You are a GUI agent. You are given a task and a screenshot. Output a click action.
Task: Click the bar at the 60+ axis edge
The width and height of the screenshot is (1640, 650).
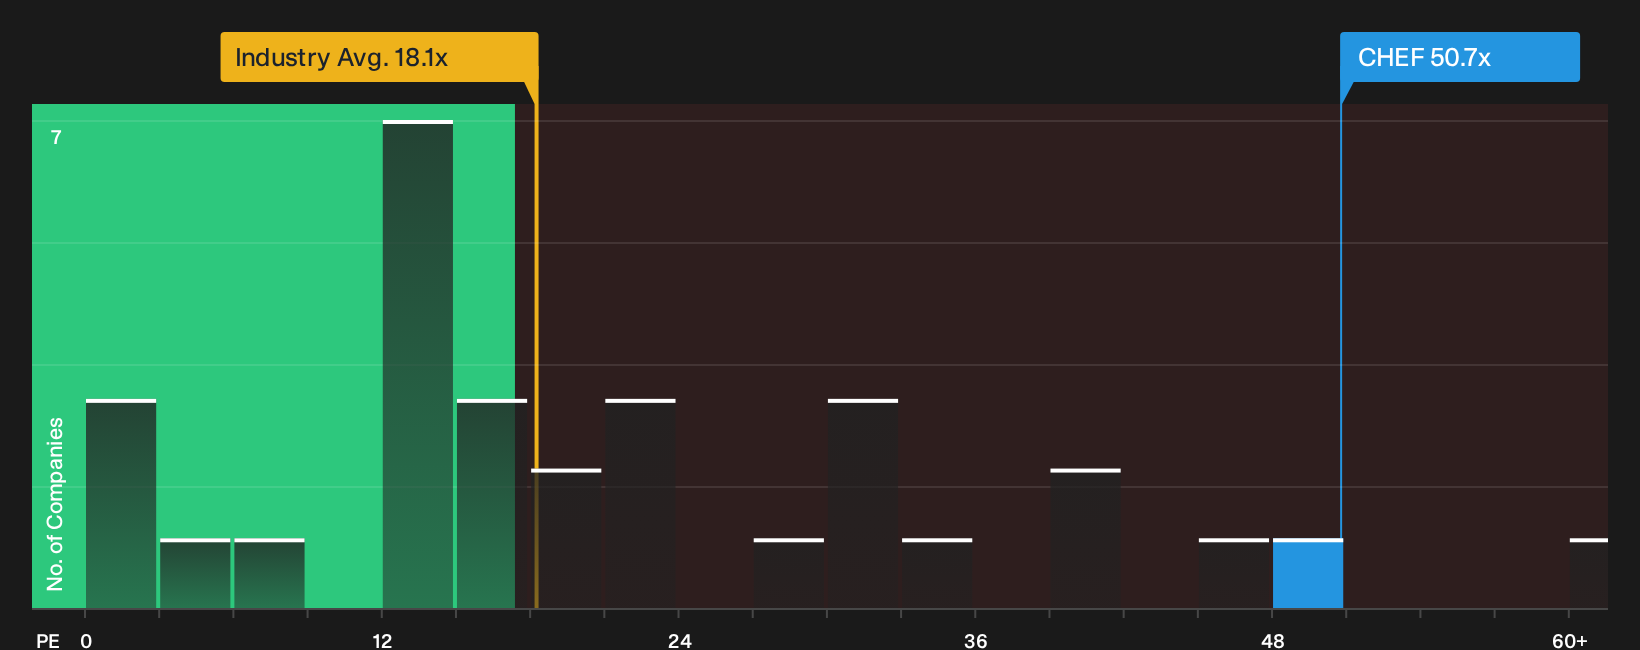1588,574
